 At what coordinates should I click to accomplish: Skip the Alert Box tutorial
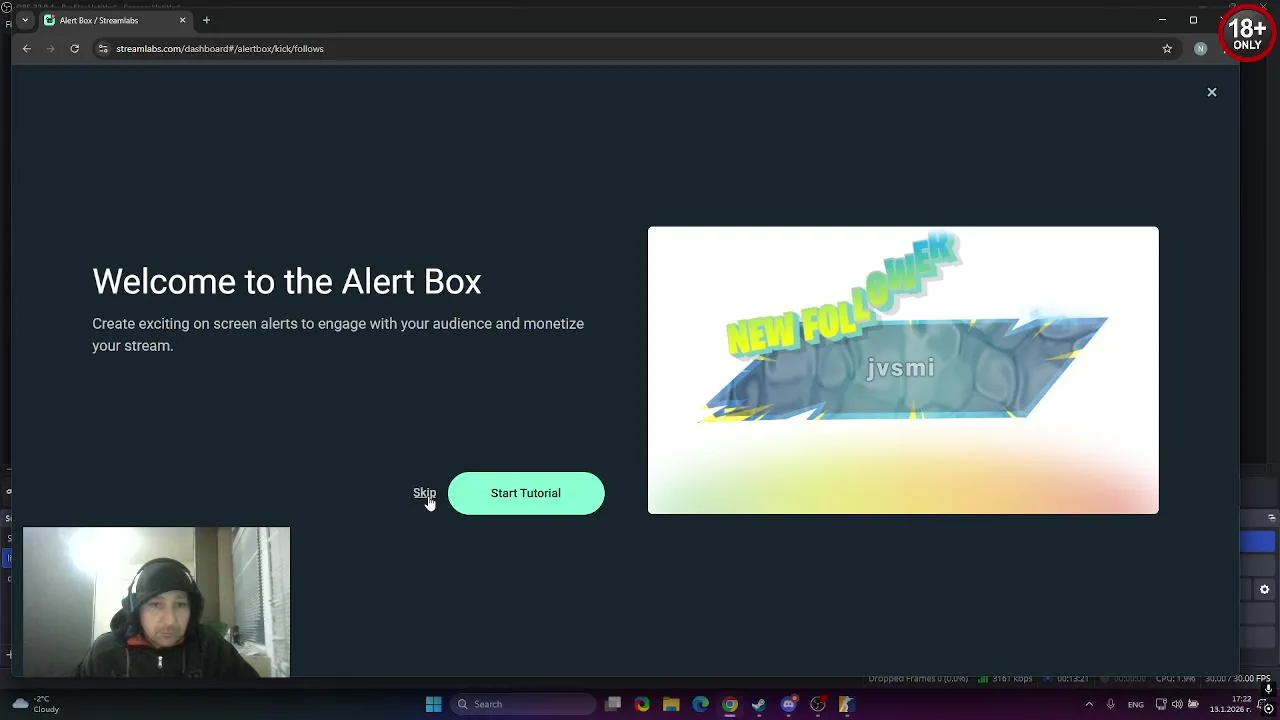click(424, 493)
